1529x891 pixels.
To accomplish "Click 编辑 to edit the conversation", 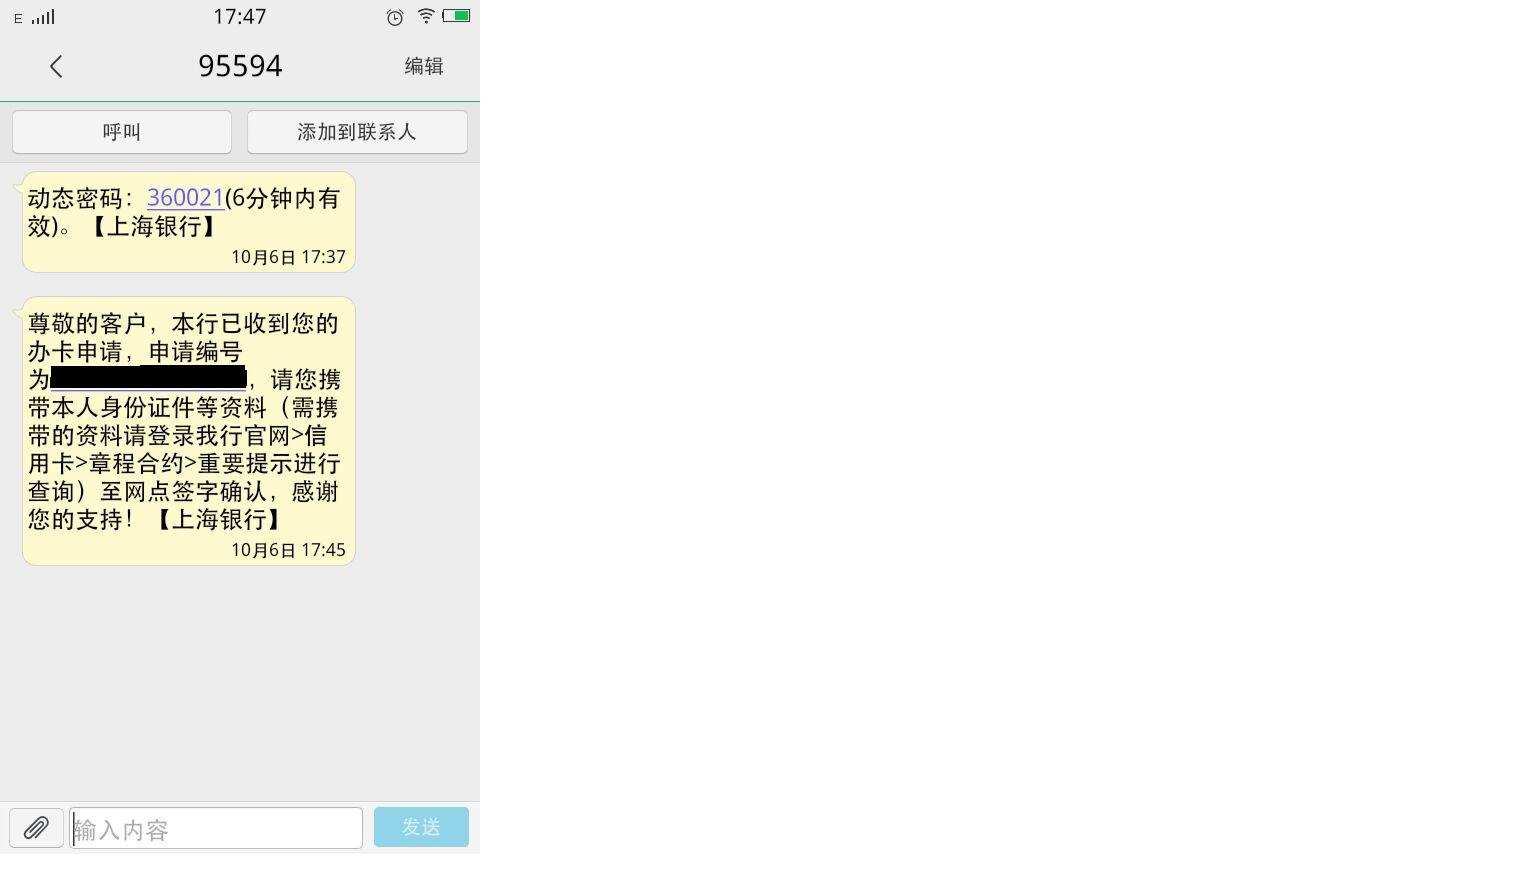I will pyautogui.click(x=424, y=66).
